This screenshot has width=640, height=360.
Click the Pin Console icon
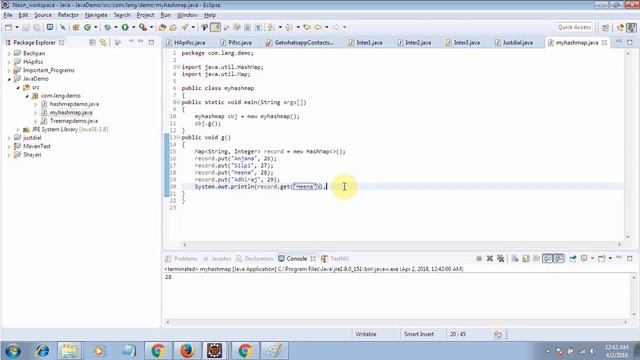[x=573, y=258]
